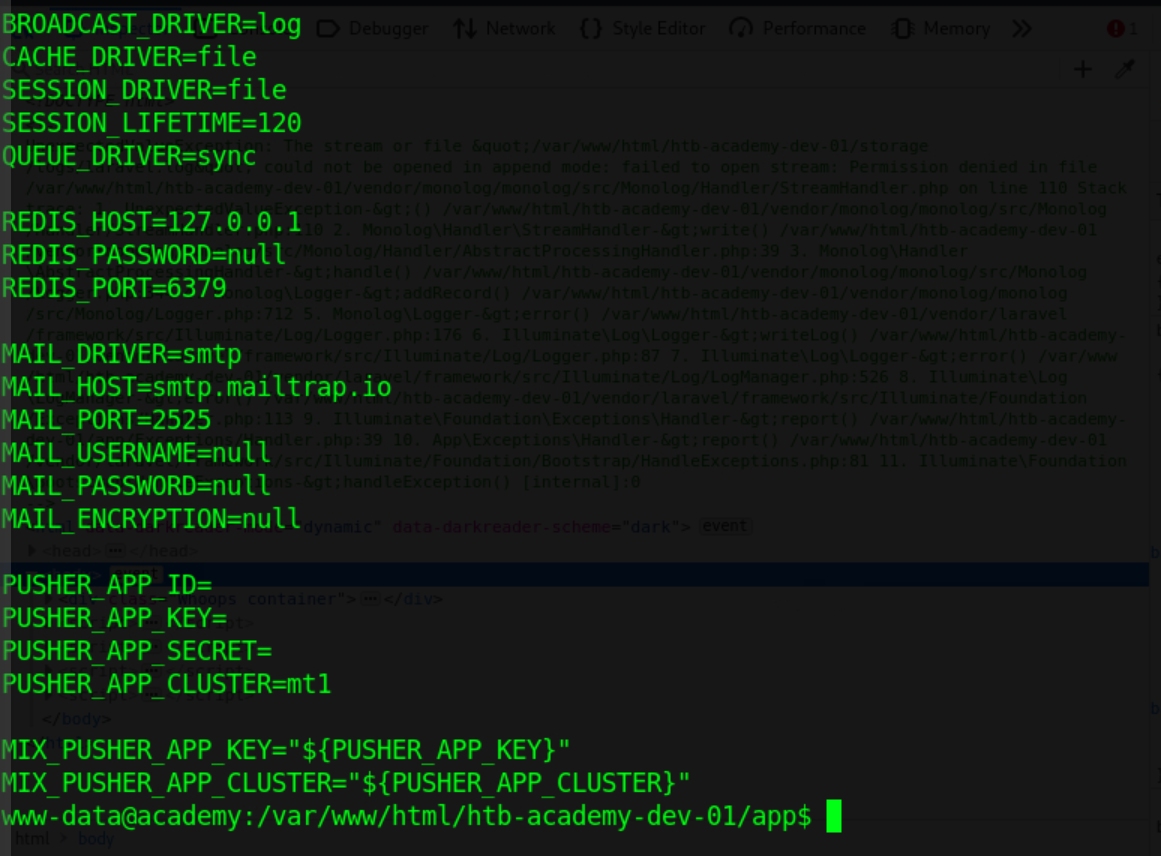1161x856 pixels.
Task: Expand the head element ellipsis badge
Action: point(115,551)
